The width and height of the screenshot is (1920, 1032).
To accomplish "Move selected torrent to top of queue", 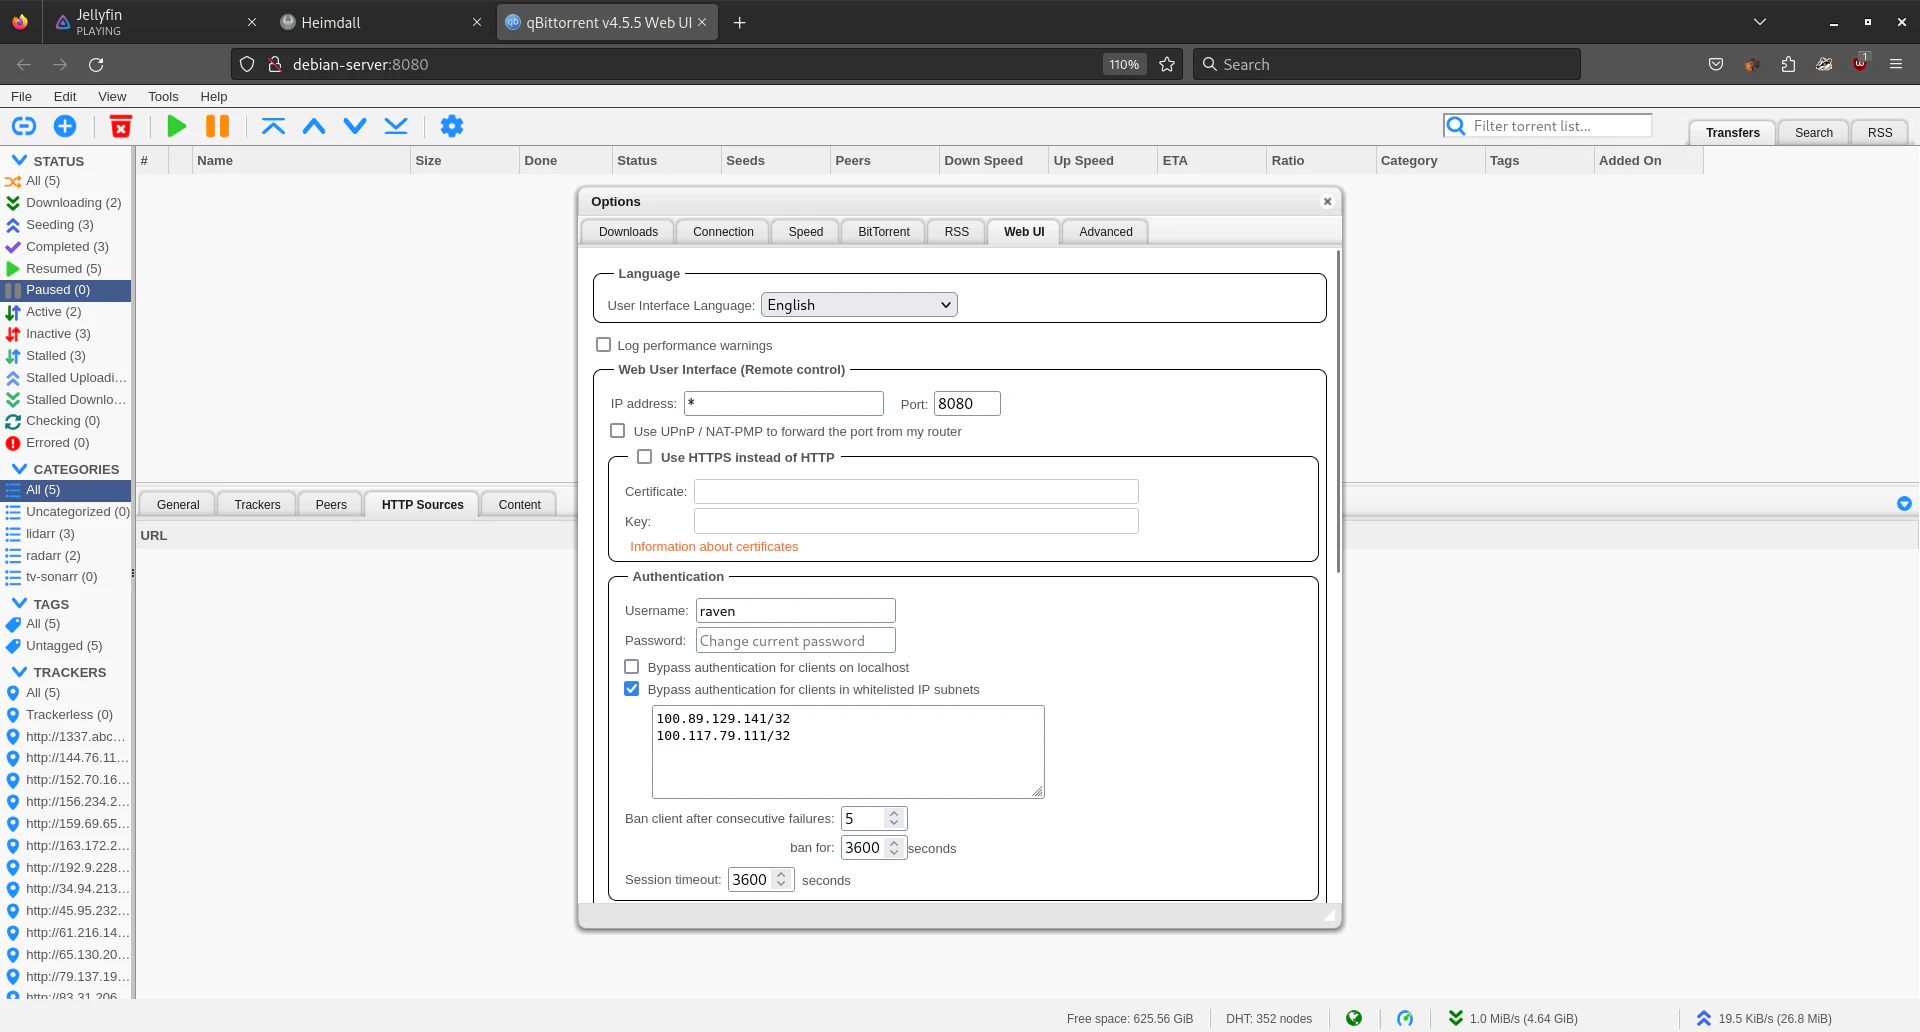I will (273, 126).
